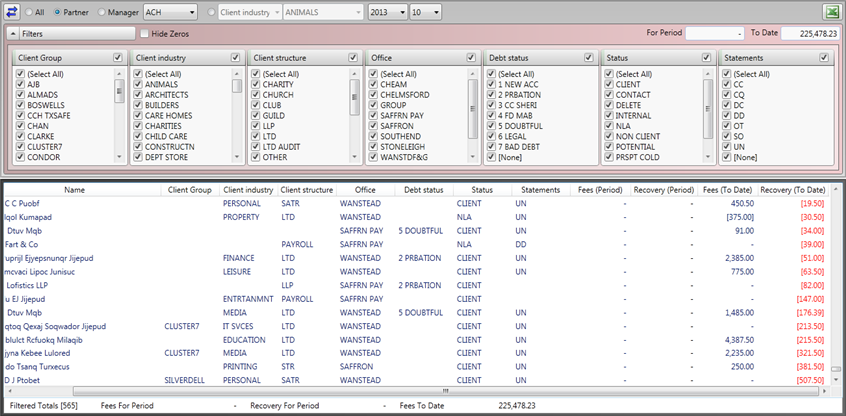Sort by Fees (Period) column header
The width and height of the screenshot is (846, 416).
click(x=600, y=190)
